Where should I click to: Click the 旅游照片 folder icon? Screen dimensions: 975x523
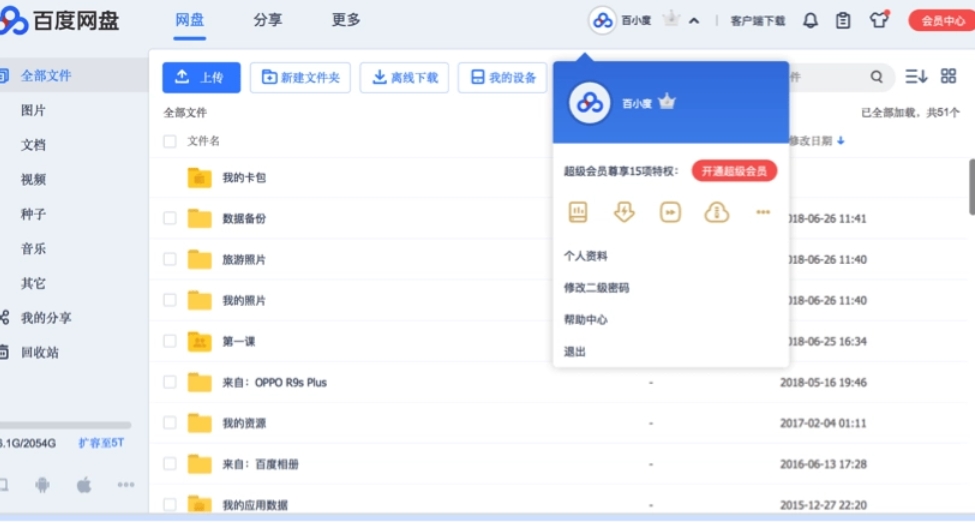(200, 259)
